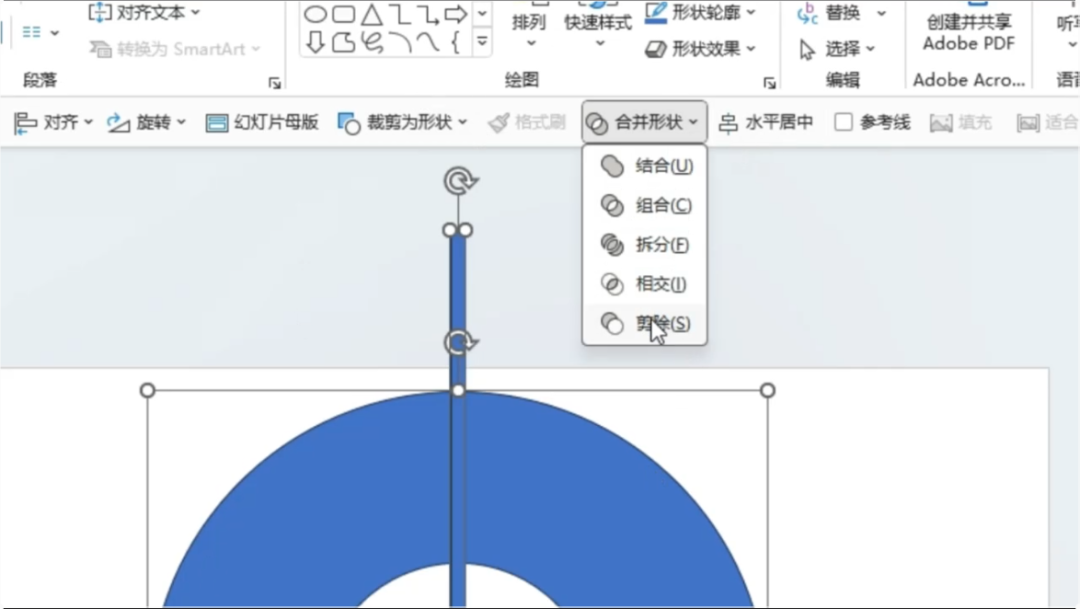The height and width of the screenshot is (609, 1080).
Task: Select the 格式刷 Format Painter tool
Action: [526, 121]
